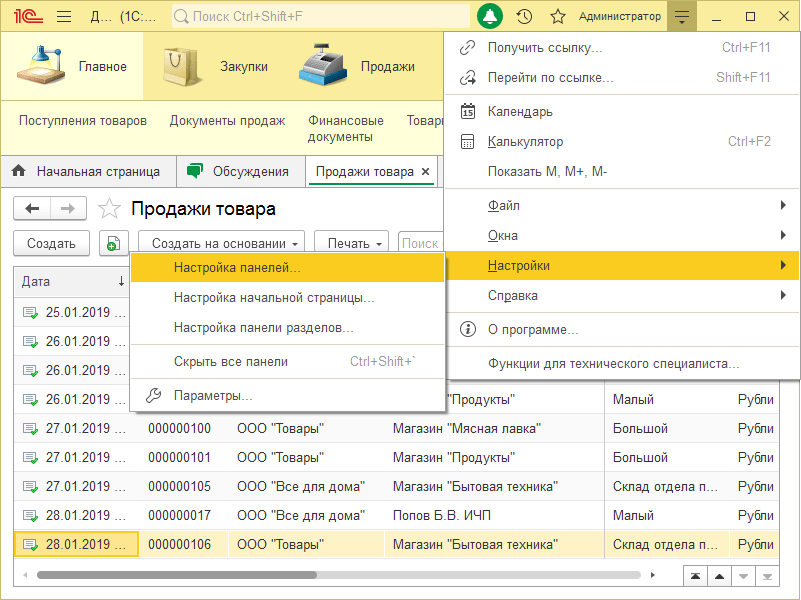
Task: Expand Создать на основании dropdown
Action: pos(221,243)
